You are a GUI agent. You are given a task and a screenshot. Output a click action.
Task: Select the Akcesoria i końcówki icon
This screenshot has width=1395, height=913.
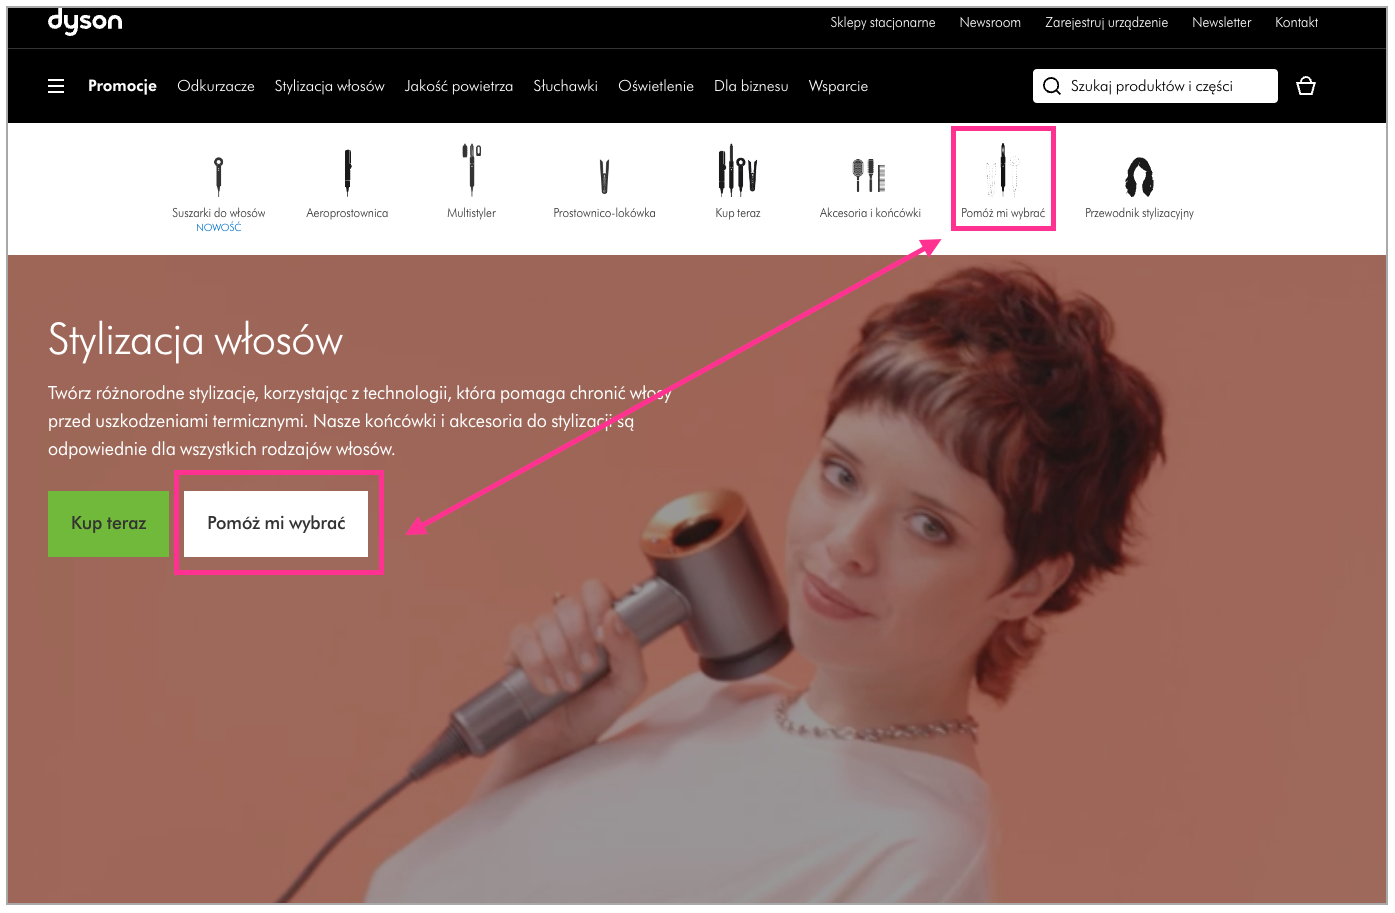click(869, 175)
